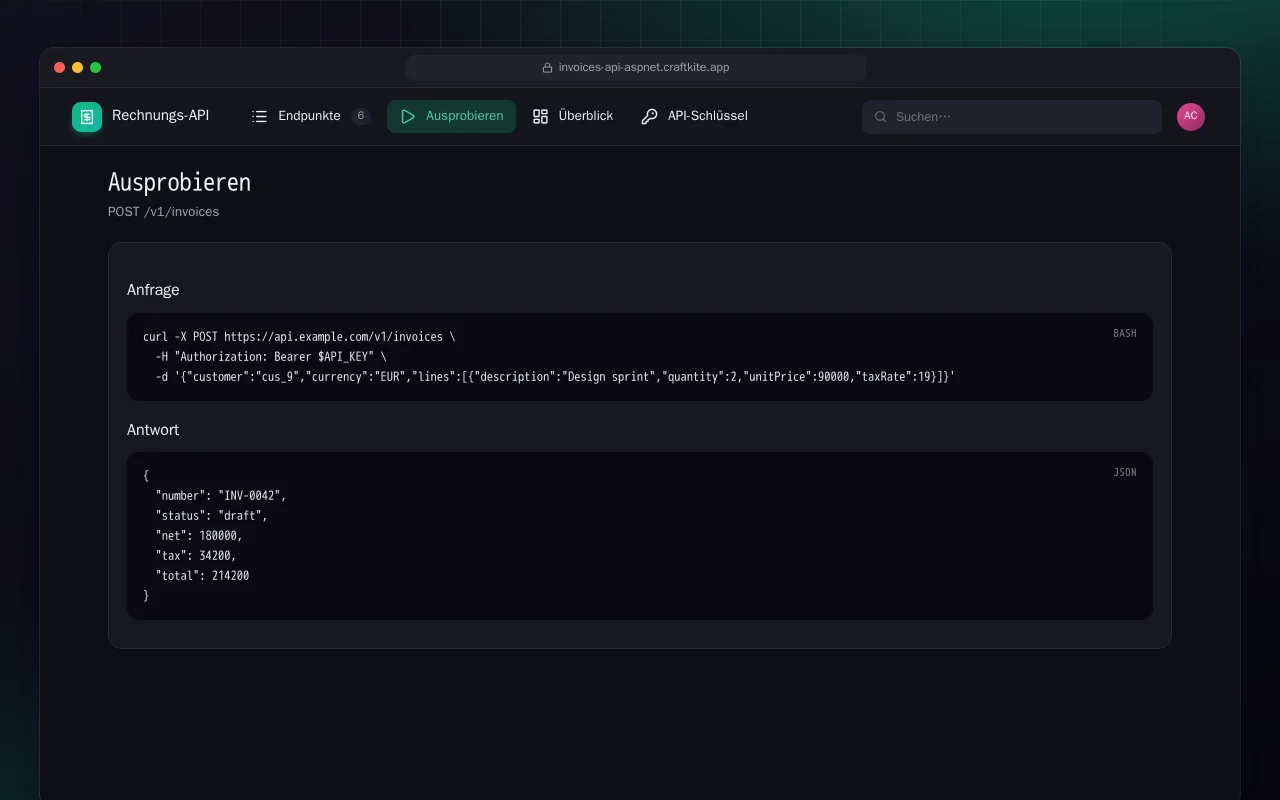Click the "number": "INV-0042" line
This screenshot has width=1280, height=800.
pyautogui.click(x=221, y=496)
